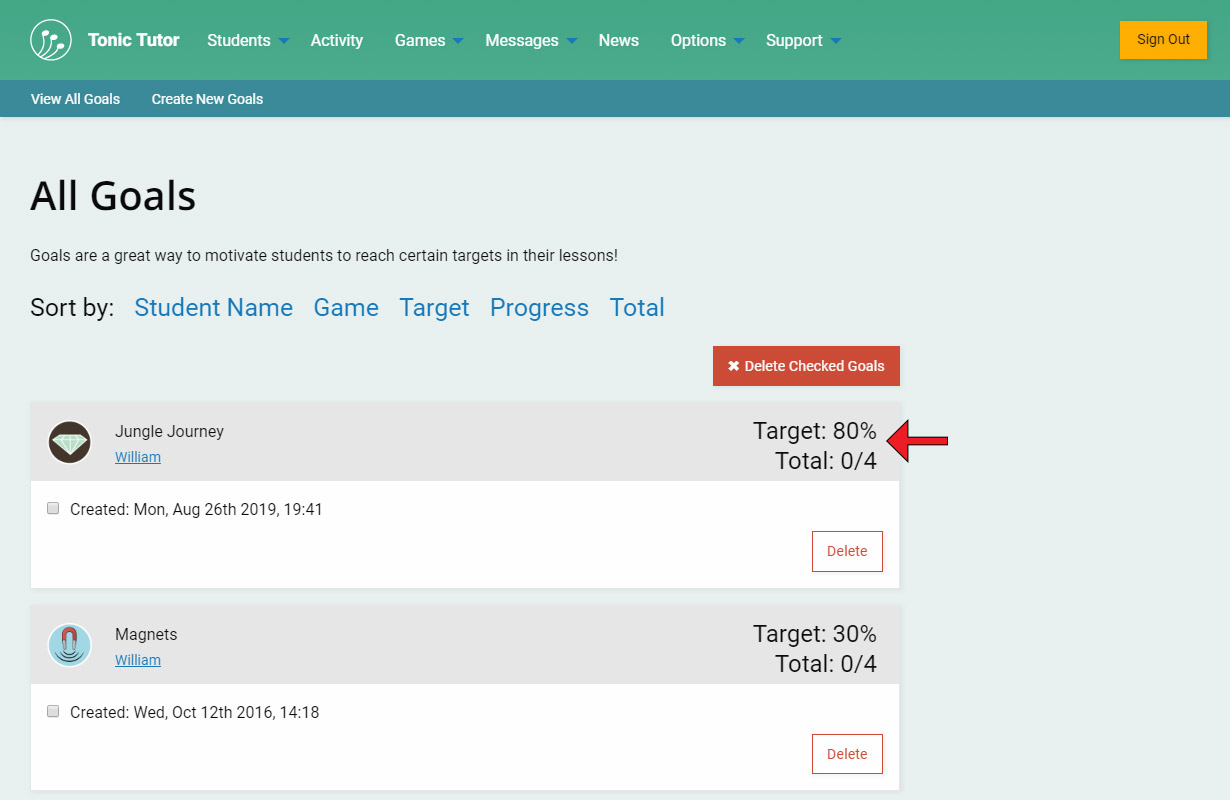Sort goals by Progress
Screen dimensions: 1230x800
click(539, 308)
